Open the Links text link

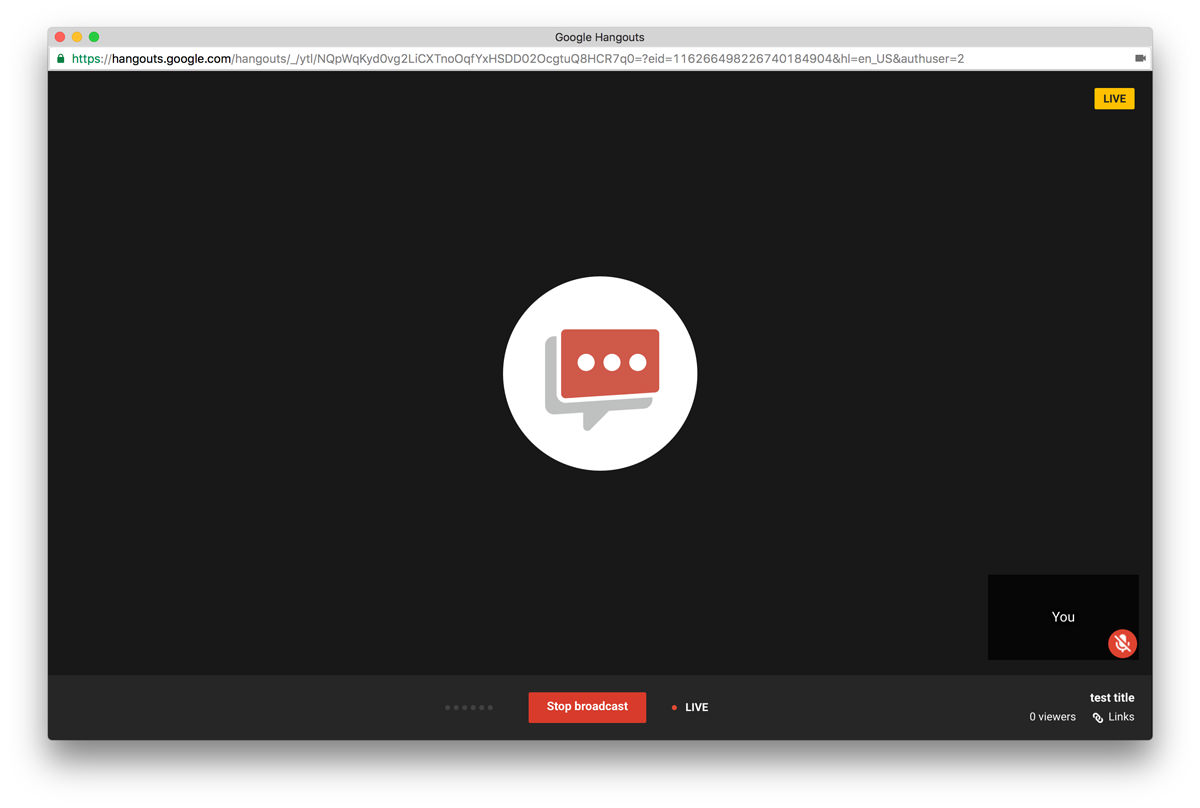1121,717
